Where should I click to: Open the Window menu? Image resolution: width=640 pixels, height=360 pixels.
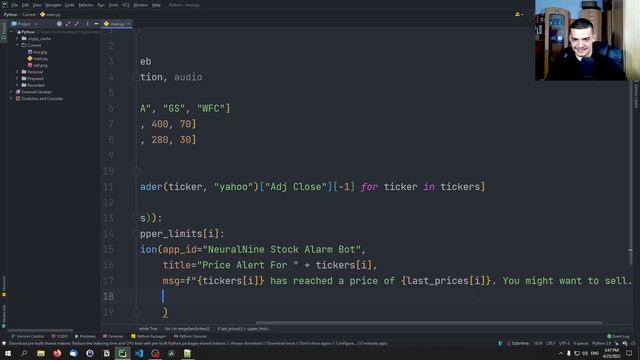point(141,5)
